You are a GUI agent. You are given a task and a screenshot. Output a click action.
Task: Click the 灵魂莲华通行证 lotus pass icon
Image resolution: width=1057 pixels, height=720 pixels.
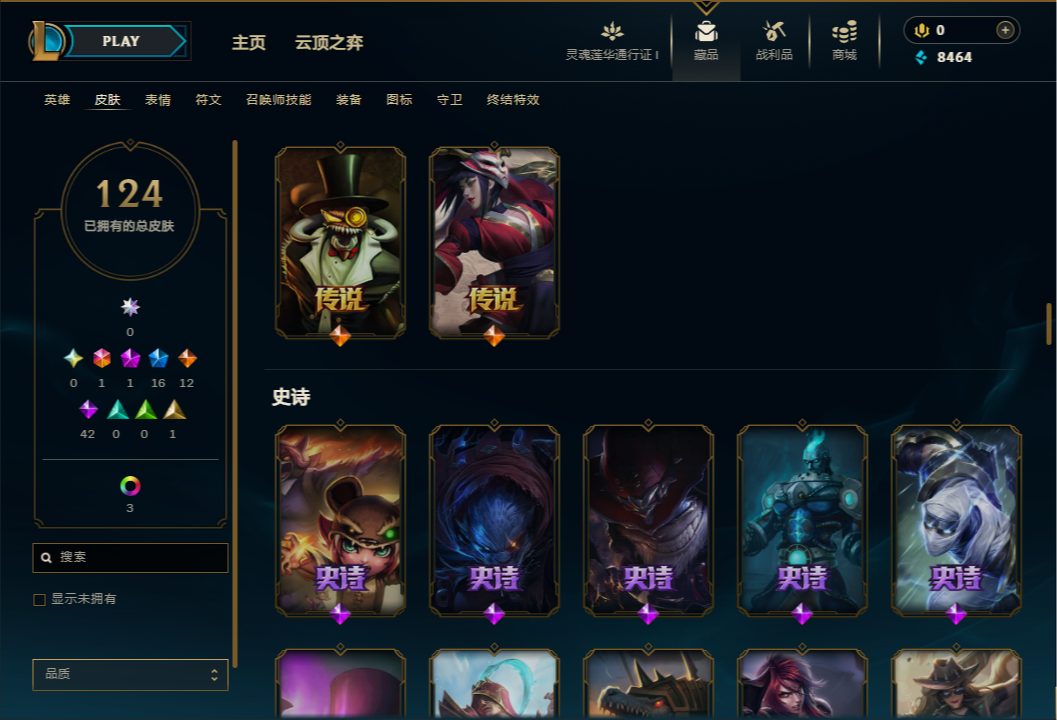[612, 31]
